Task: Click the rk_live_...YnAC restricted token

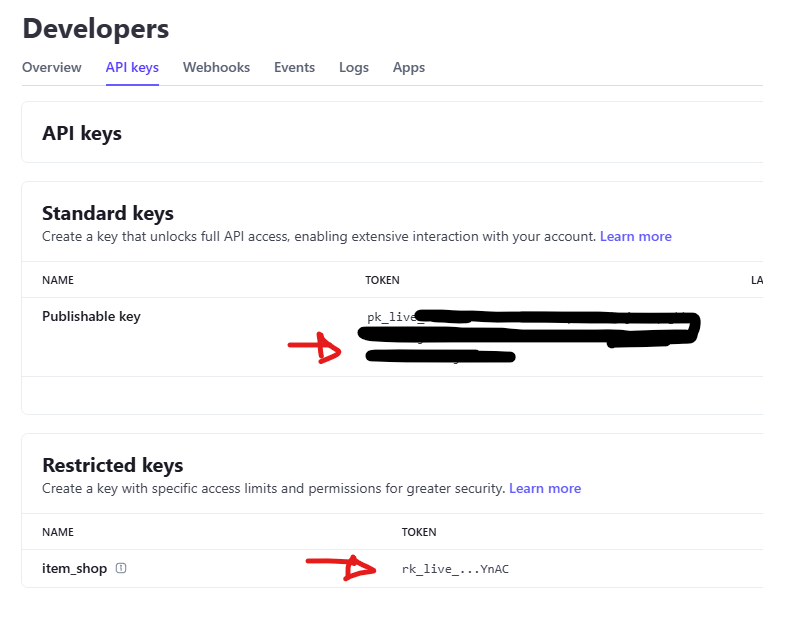Action: (x=455, y=570)
